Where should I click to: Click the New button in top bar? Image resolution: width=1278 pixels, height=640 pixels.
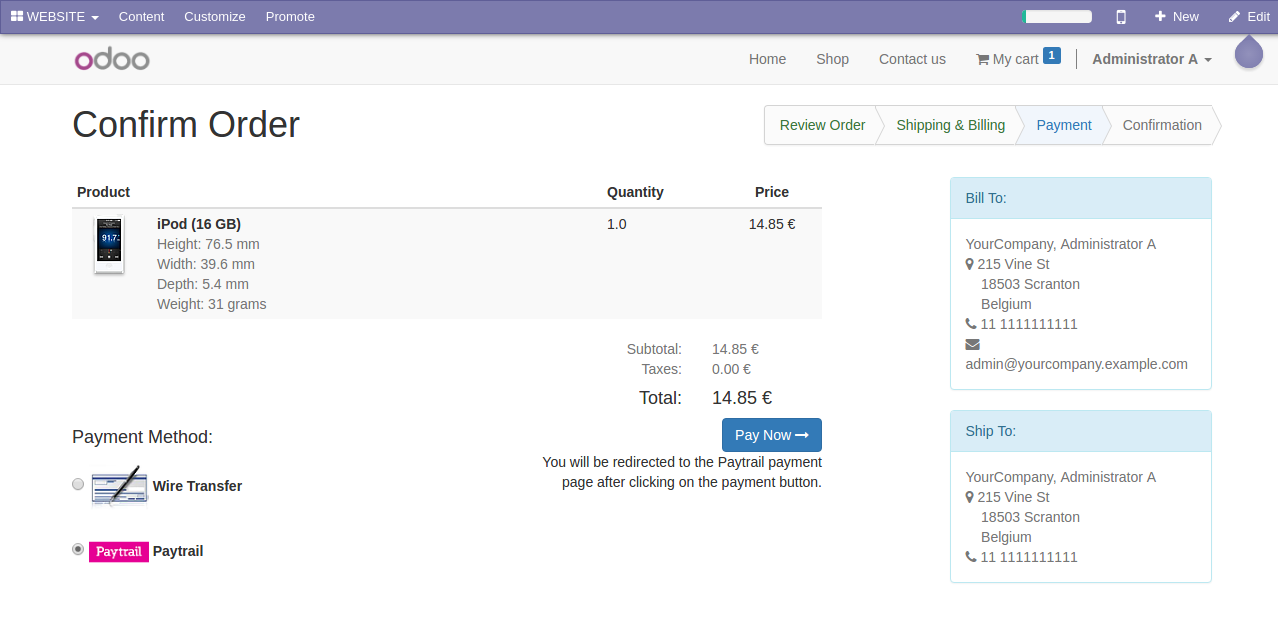[1177, 16]
